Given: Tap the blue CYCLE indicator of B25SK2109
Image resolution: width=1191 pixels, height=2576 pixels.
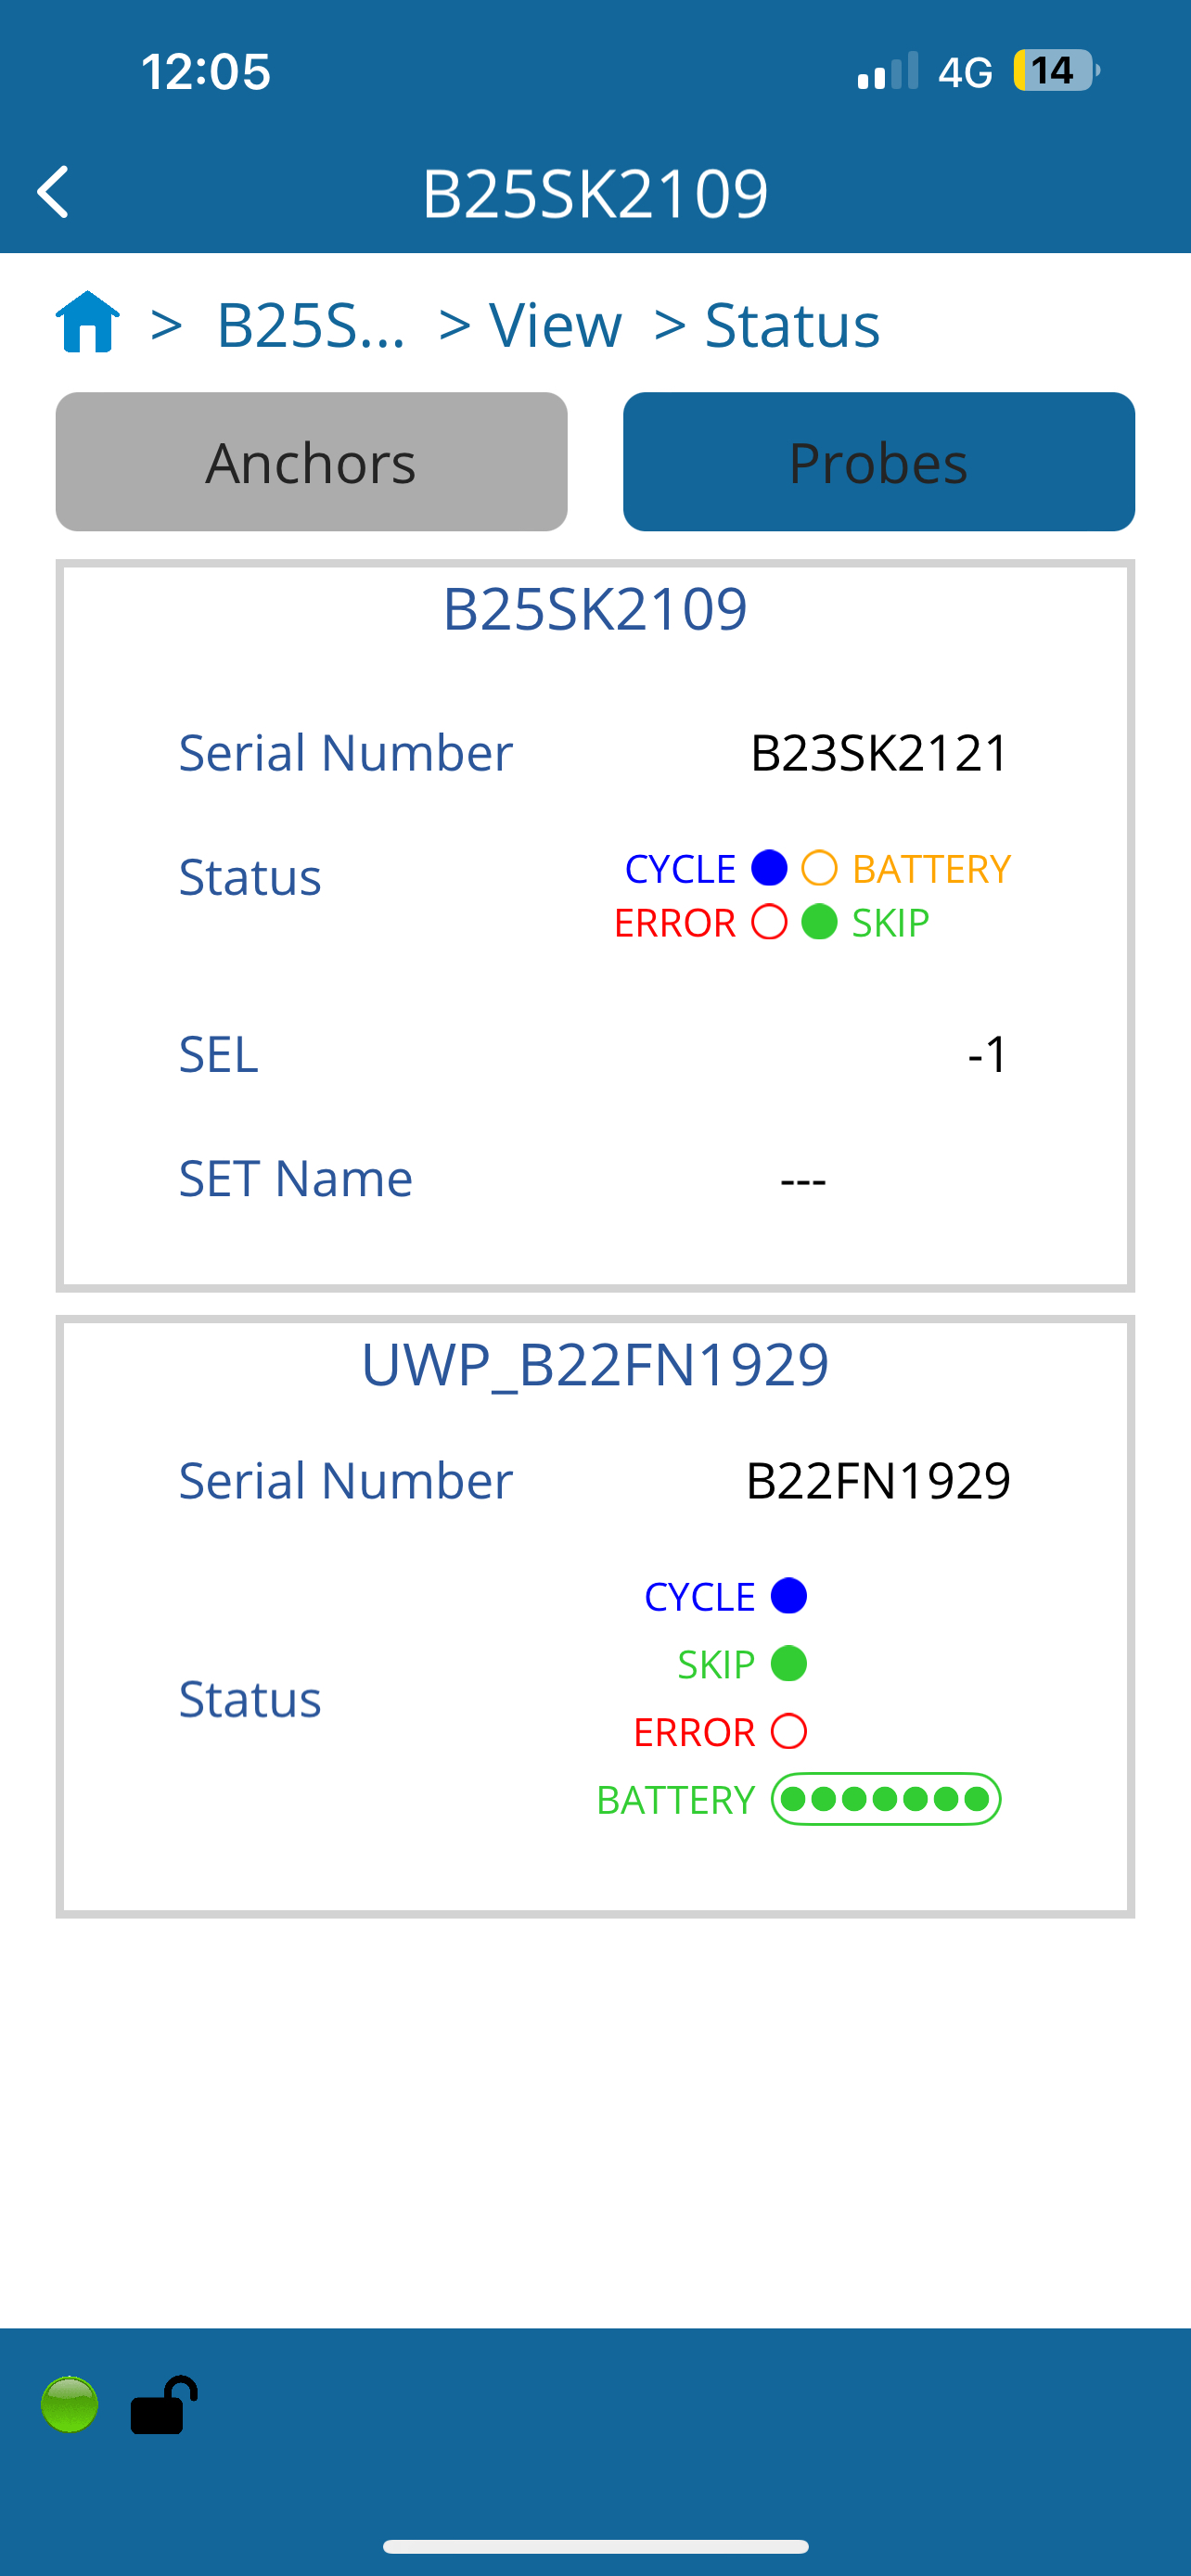Looking at the screenshot, I should (769, 868).
